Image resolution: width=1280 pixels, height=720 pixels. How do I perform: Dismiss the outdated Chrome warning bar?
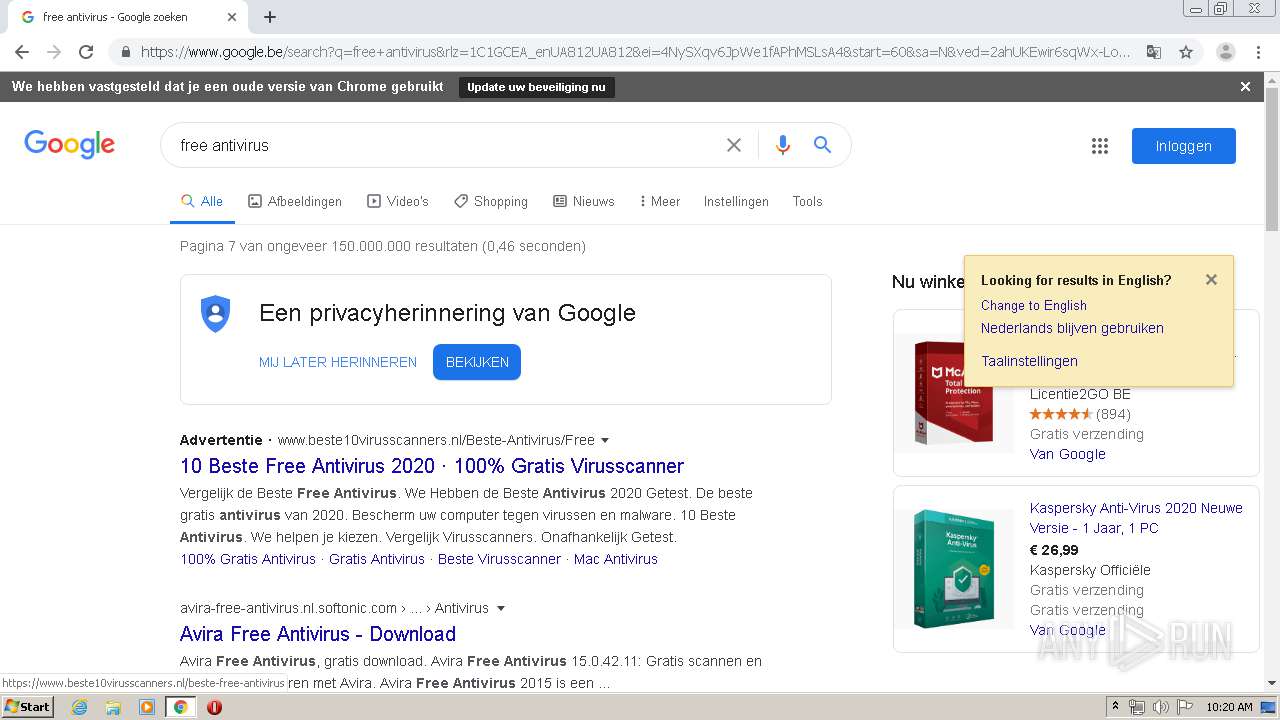(1245, 87)
